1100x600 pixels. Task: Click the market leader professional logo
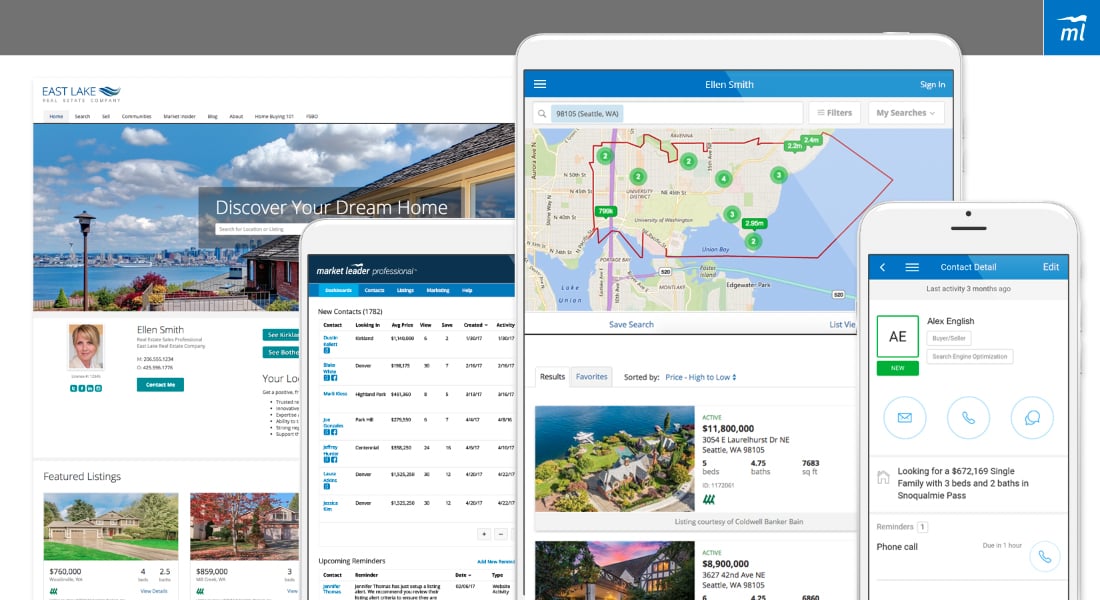coord(365,271)
